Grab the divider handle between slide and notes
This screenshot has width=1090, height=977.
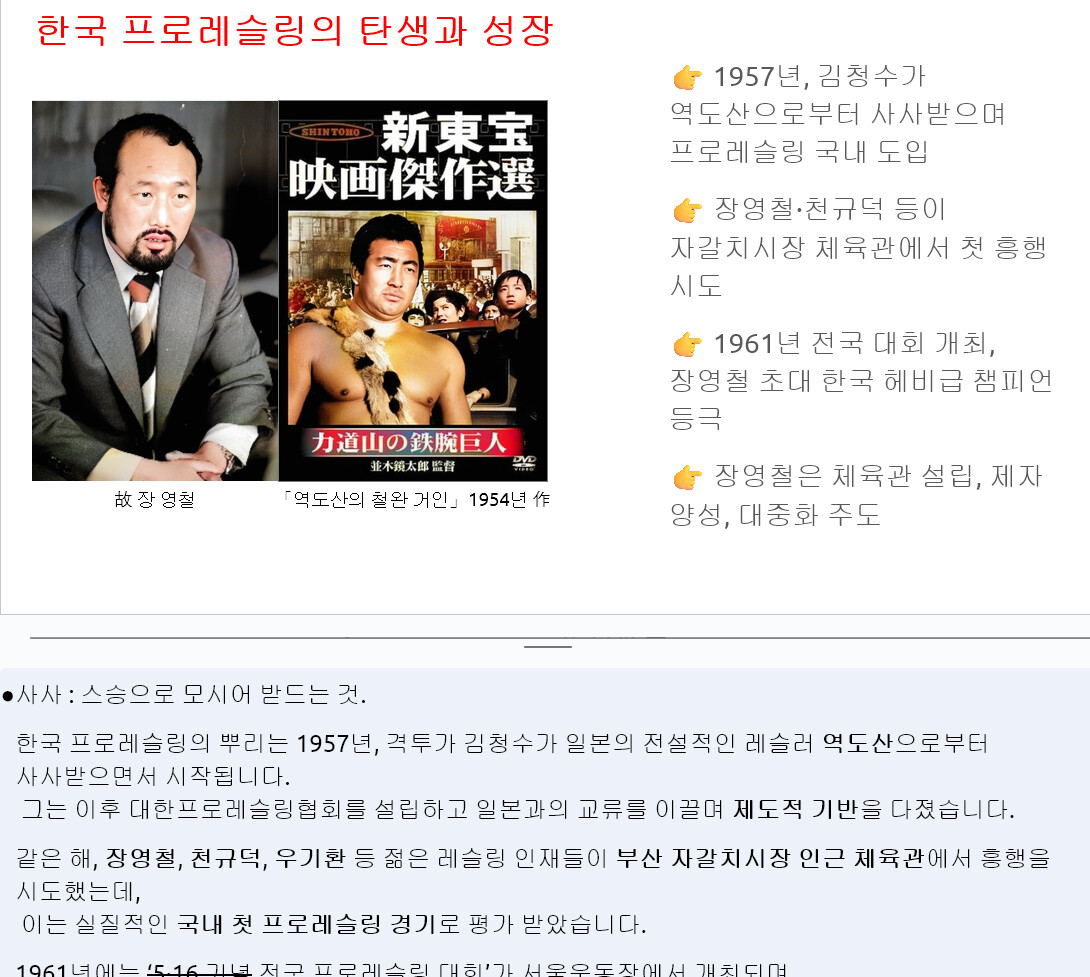pyautogui.click(x=548, y=647)
